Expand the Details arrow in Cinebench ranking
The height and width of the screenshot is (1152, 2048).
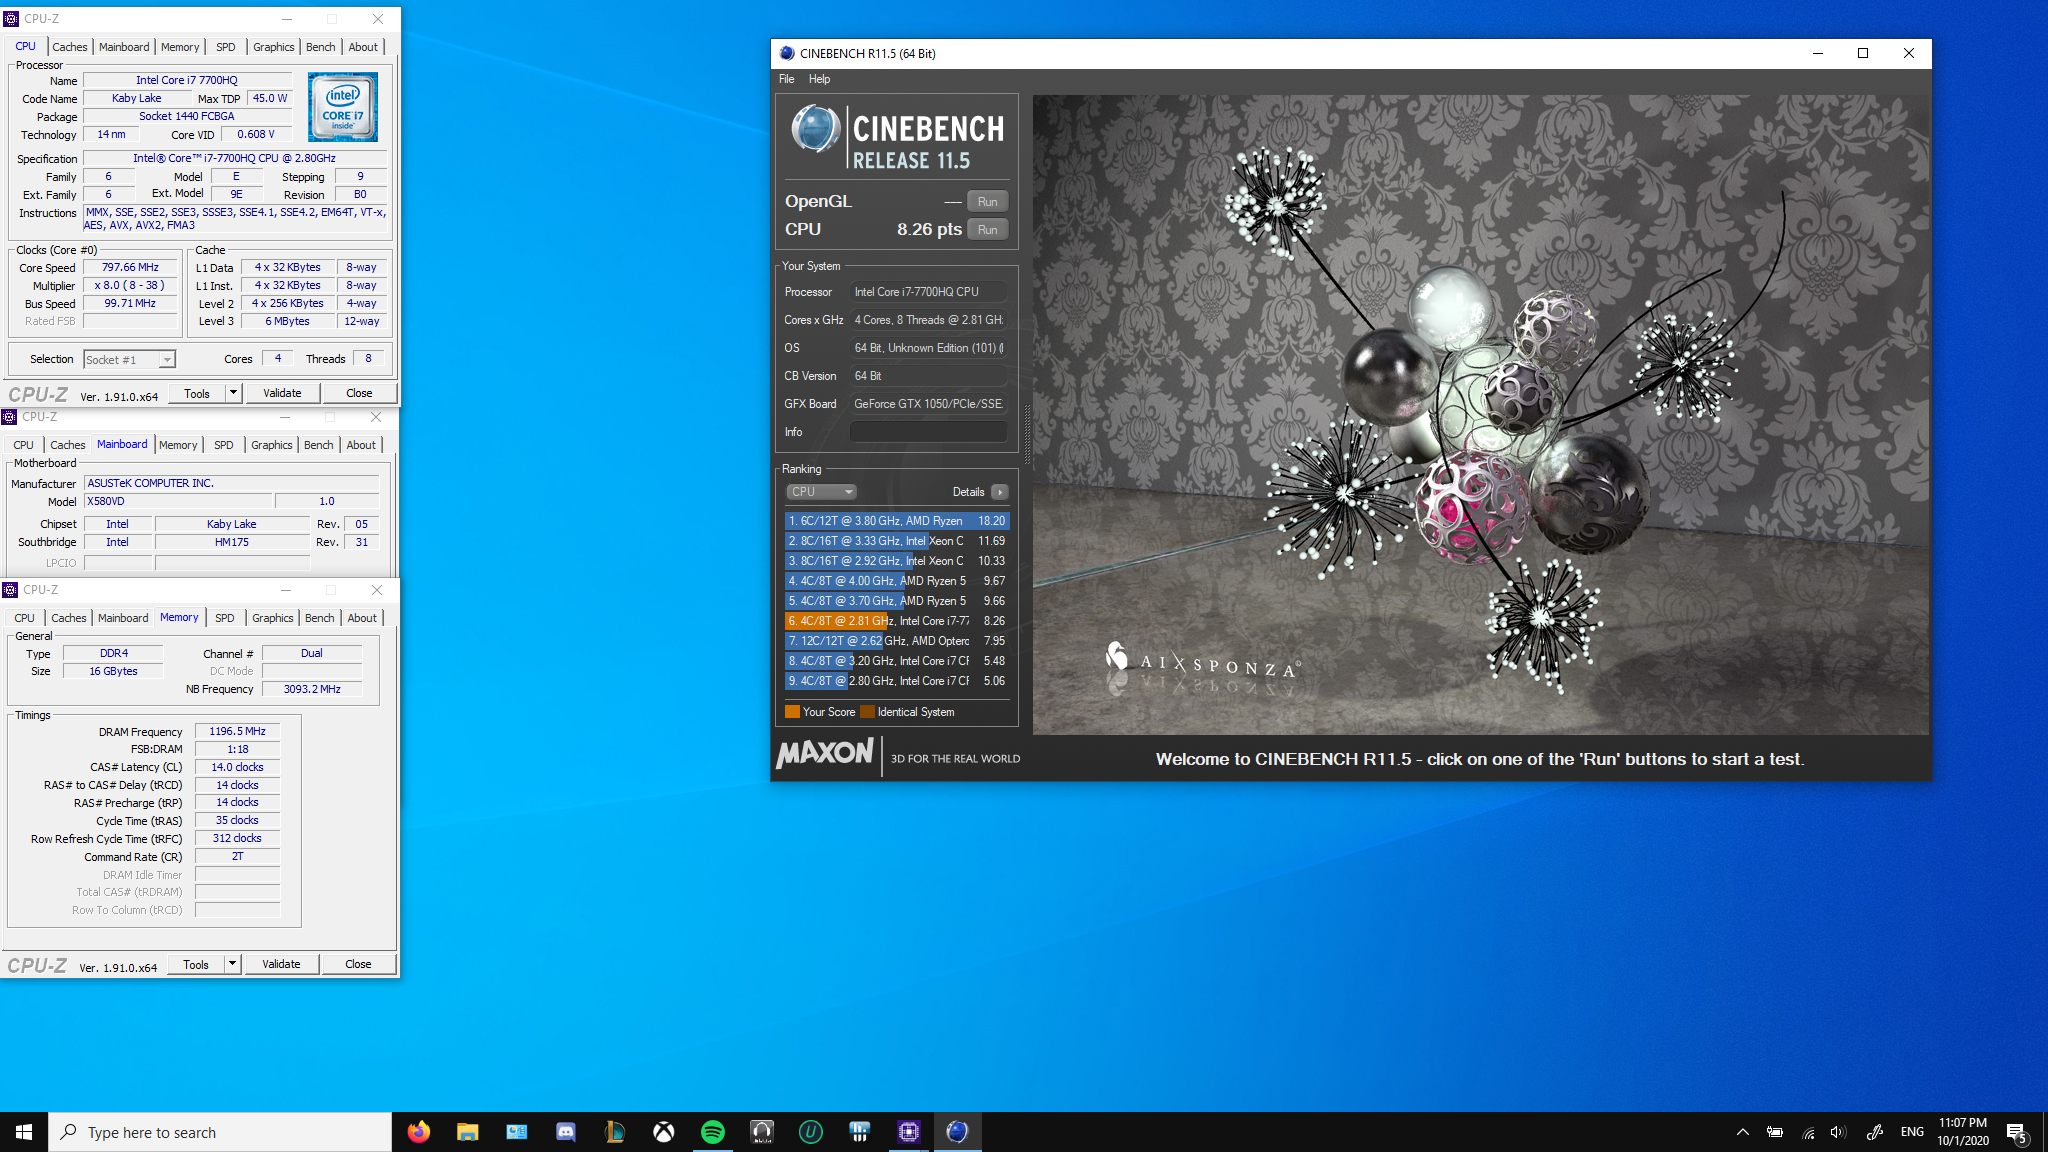coord(999,492)
